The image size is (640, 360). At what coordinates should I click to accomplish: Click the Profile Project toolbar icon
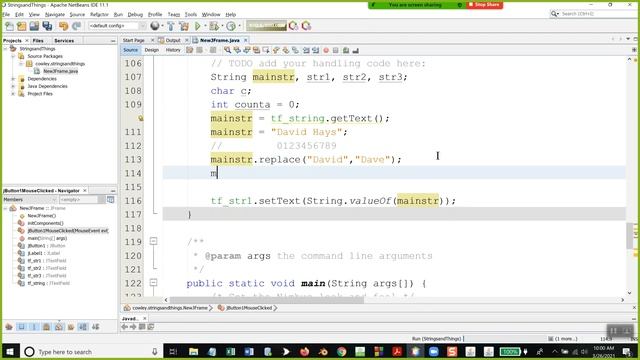coord(231,26)
